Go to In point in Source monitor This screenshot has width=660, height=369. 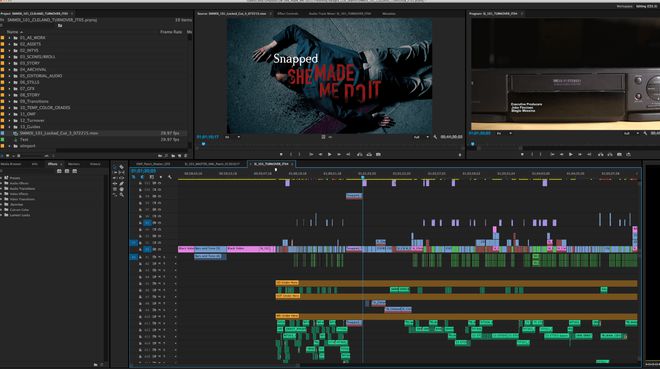(311, 154)
